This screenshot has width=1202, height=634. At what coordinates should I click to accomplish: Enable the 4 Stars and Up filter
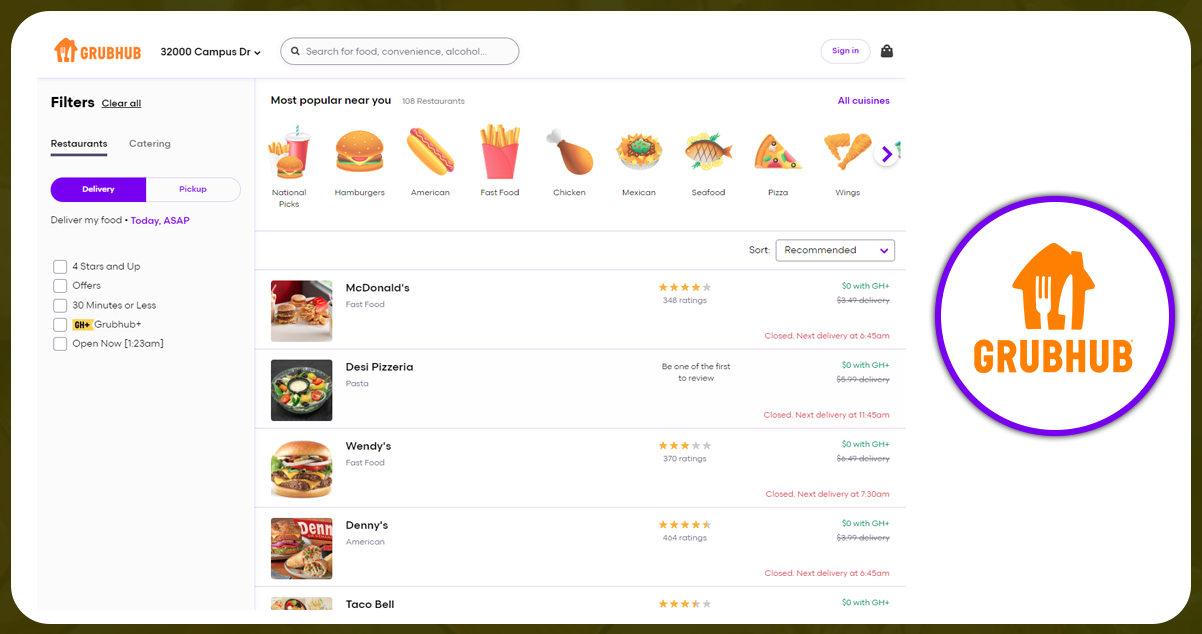[x=61, y=267]
